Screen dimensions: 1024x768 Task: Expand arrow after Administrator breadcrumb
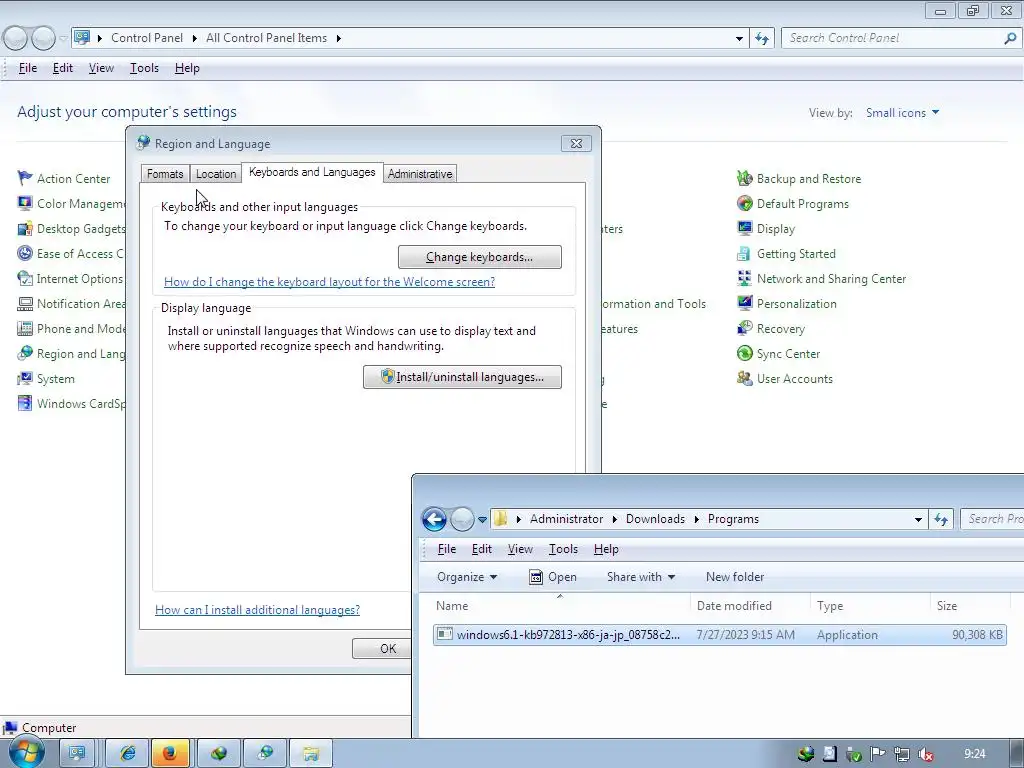(615, 519)
